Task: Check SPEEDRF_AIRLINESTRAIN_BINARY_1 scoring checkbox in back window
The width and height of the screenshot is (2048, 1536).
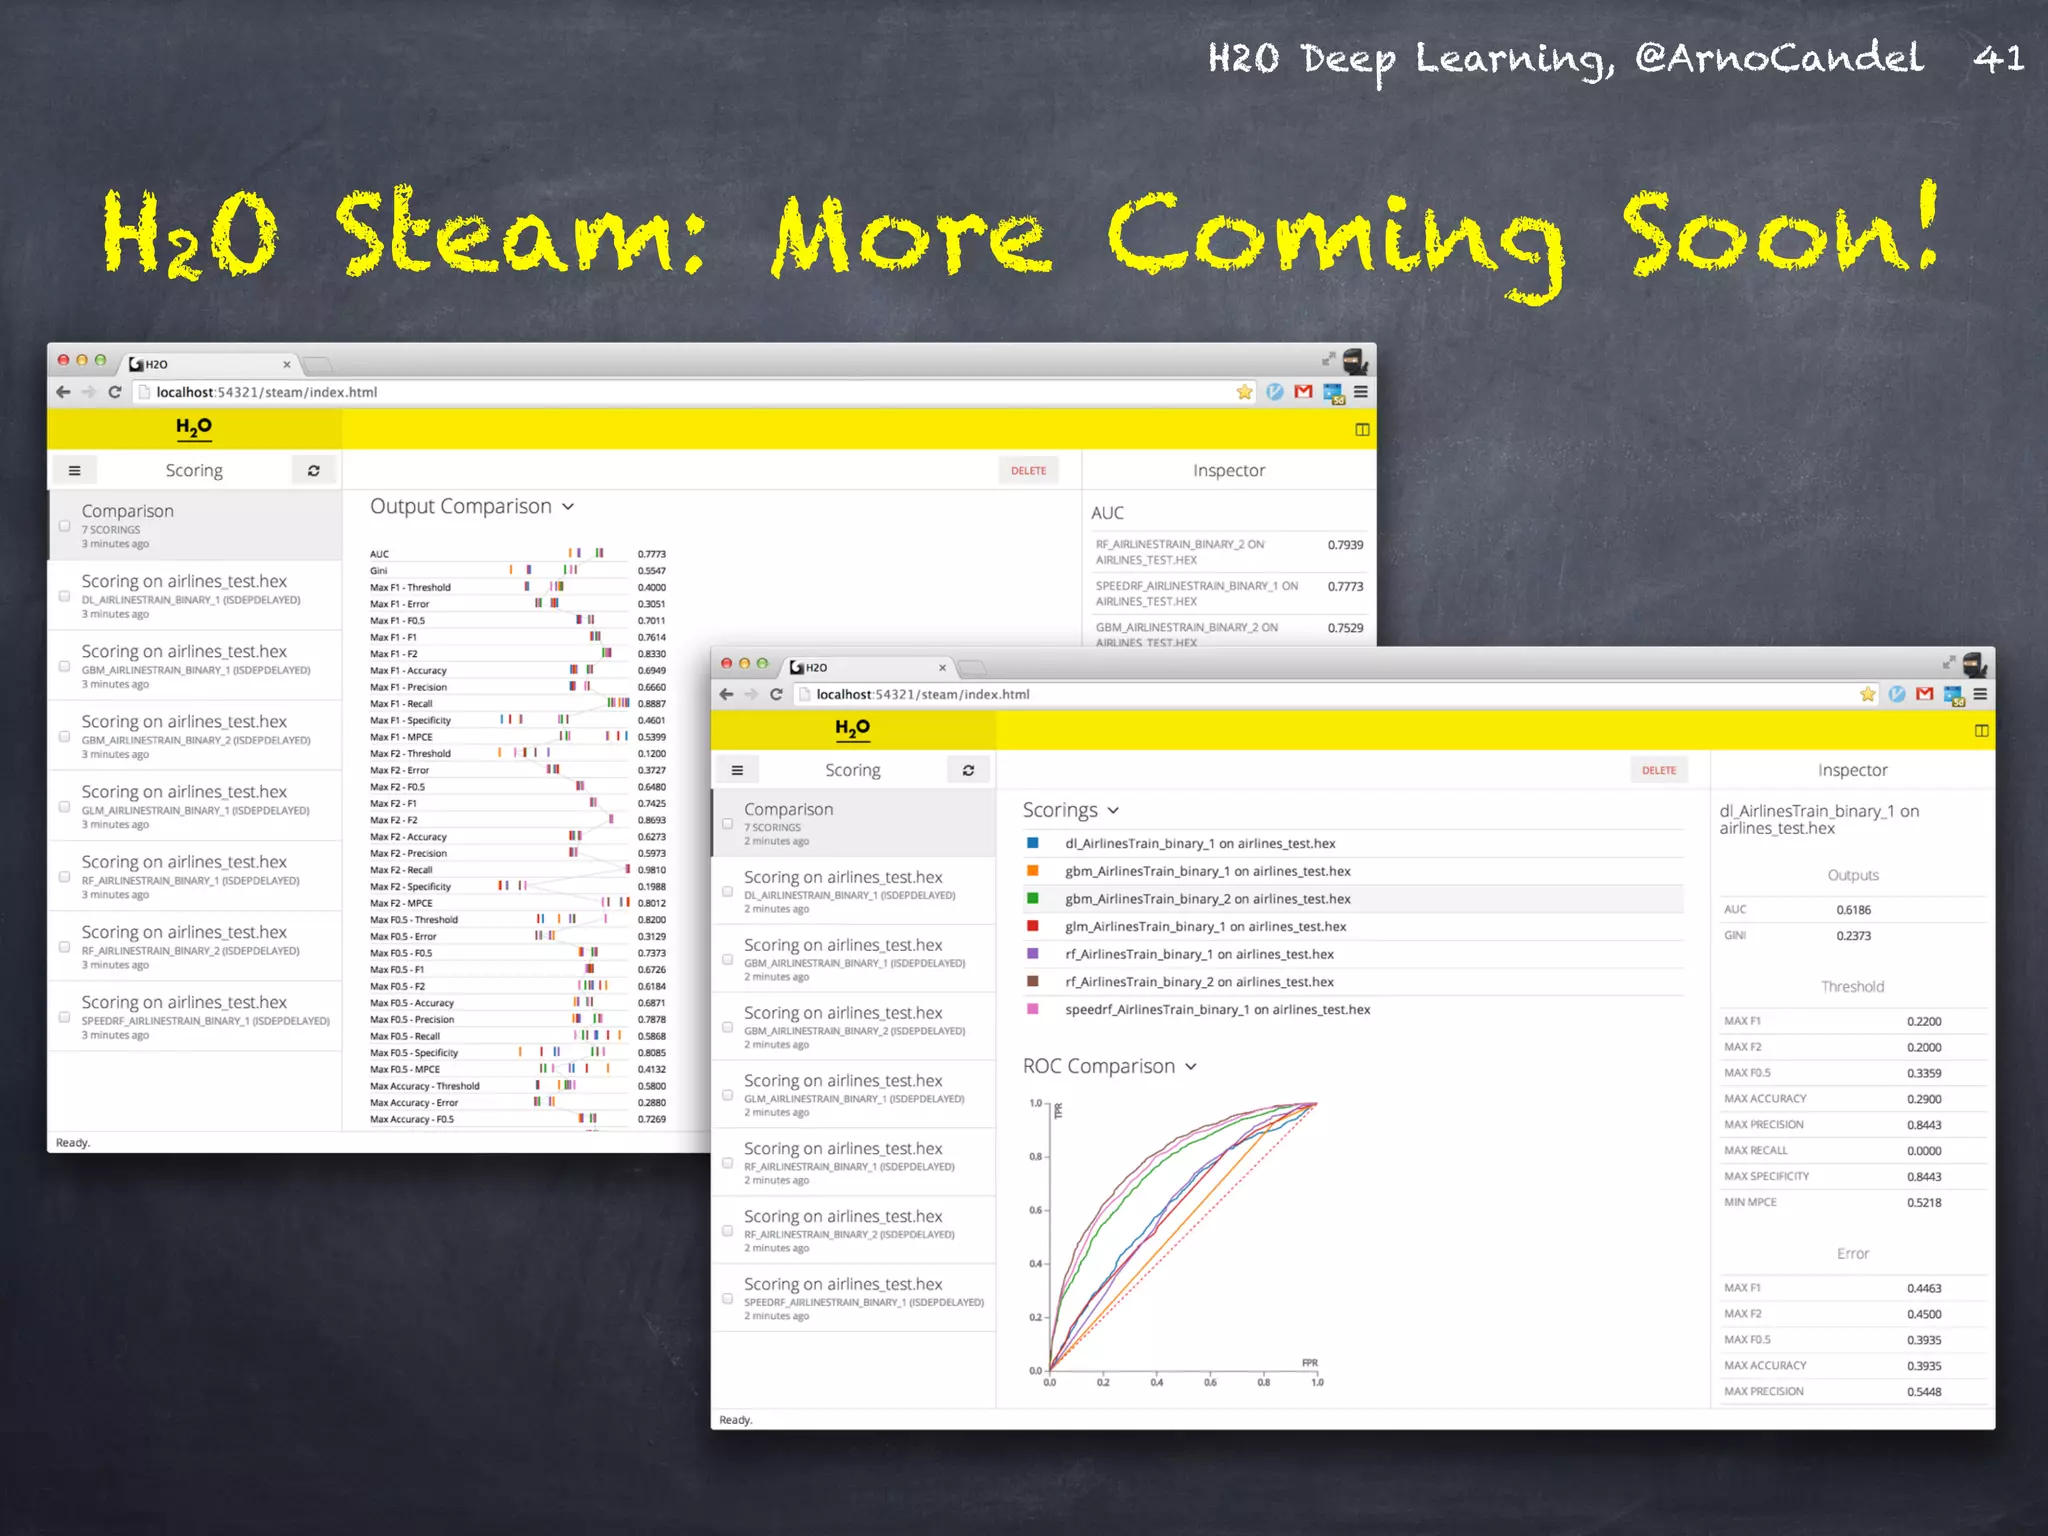Action: coord(64,1017)
